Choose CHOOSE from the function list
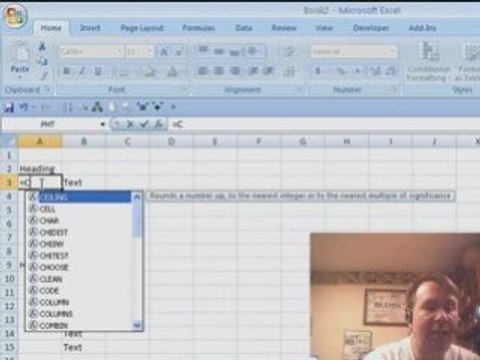 coord(80,267)
